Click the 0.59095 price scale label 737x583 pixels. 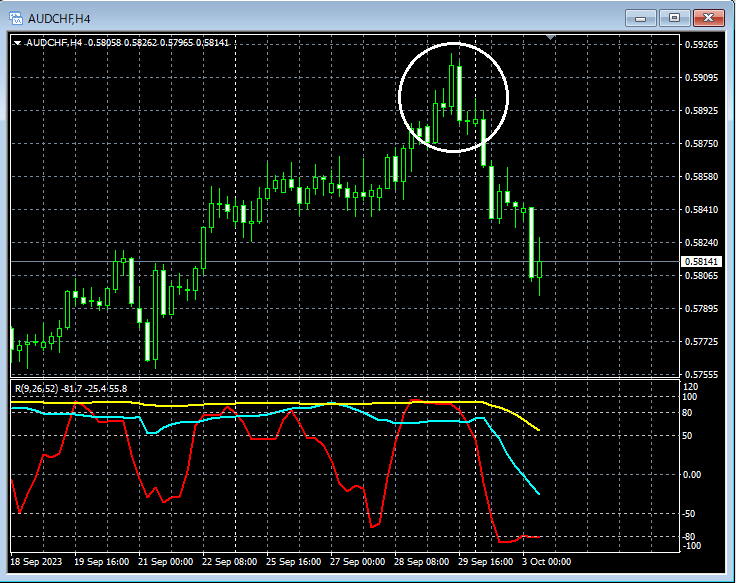[701, 78]
